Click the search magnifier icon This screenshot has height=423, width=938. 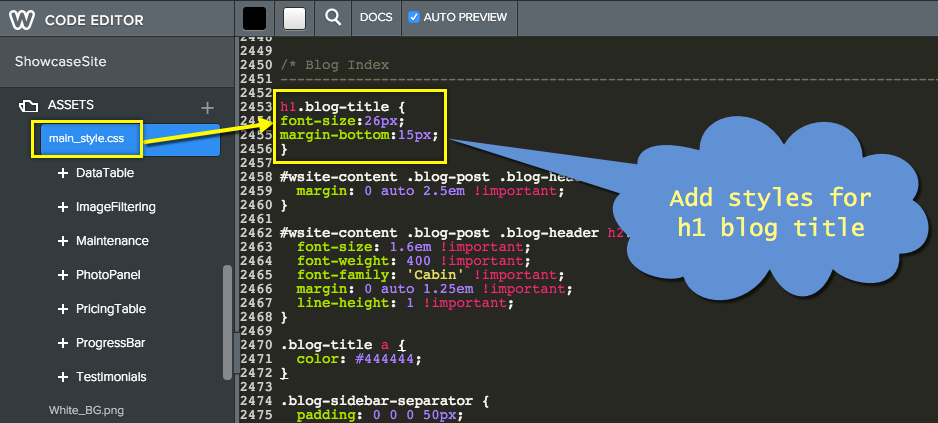[x=333, y=17]
